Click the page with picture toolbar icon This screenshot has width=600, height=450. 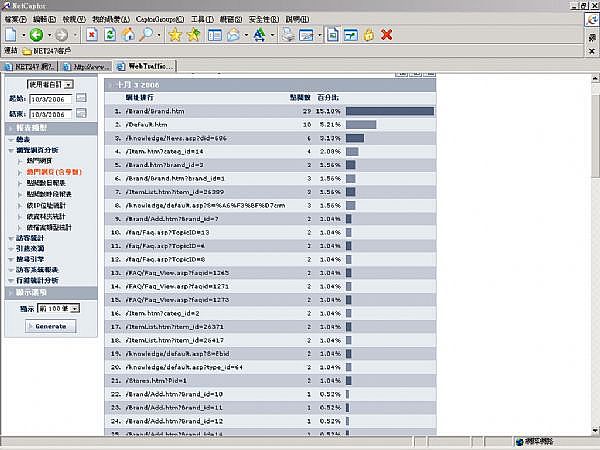(x=333, y=35)
